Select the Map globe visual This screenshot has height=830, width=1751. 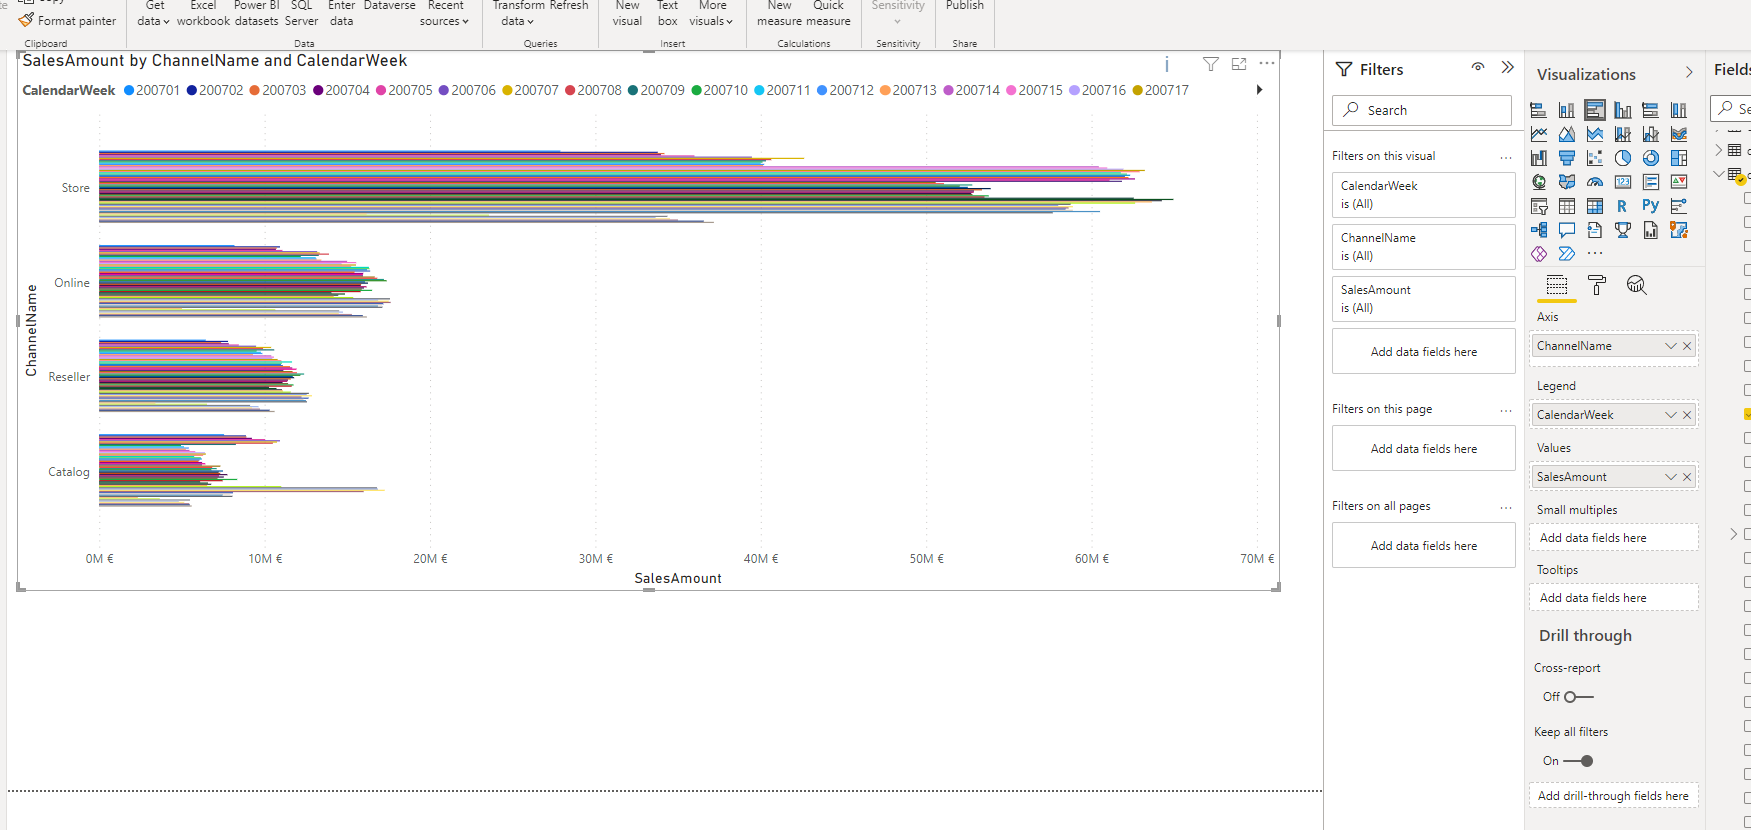click(x=1539, y=182)
